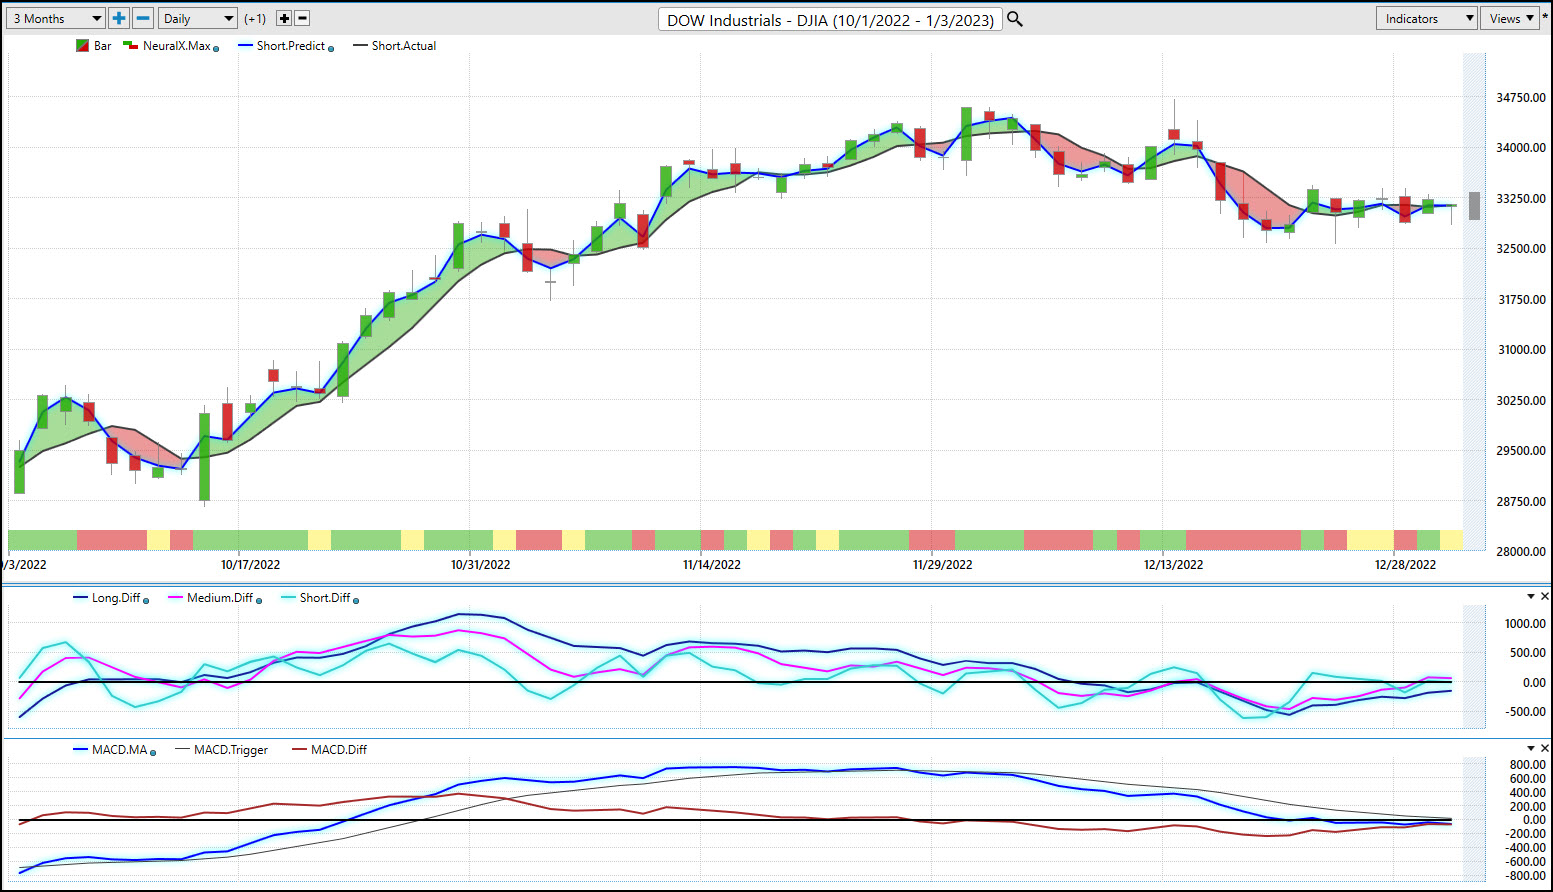Click the 29500.00 price axis label
The height and width of the screenshot is (892, 1553).
tap(1521, 451)
